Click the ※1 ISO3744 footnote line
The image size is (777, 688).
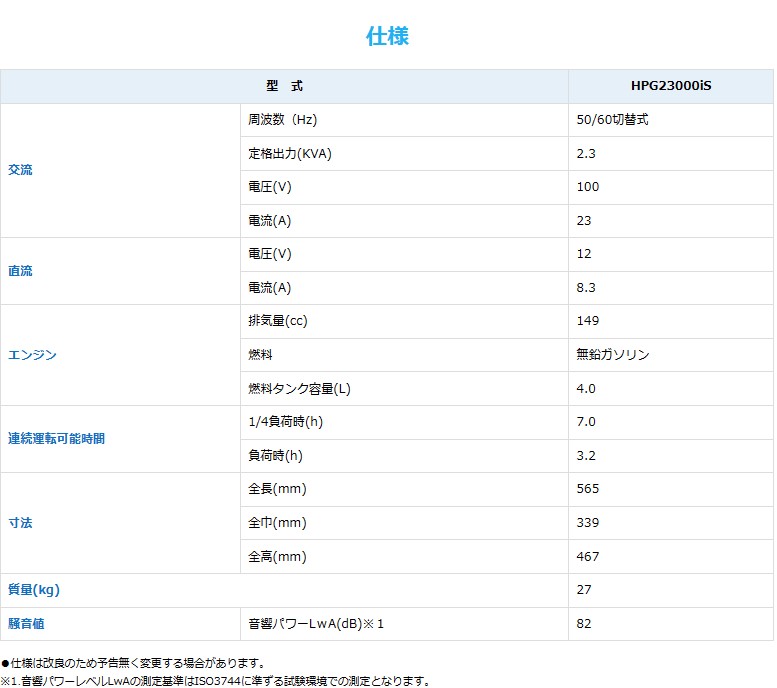[x=216, y=681]
